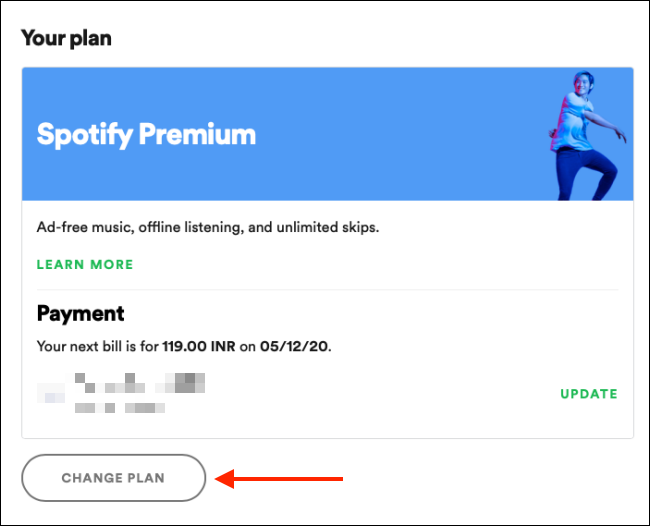The width and height of the screenshot is (650, 526).
Task: Click the word Spotify in the banner
Action: pyautogui.click(x=85, y=135)
